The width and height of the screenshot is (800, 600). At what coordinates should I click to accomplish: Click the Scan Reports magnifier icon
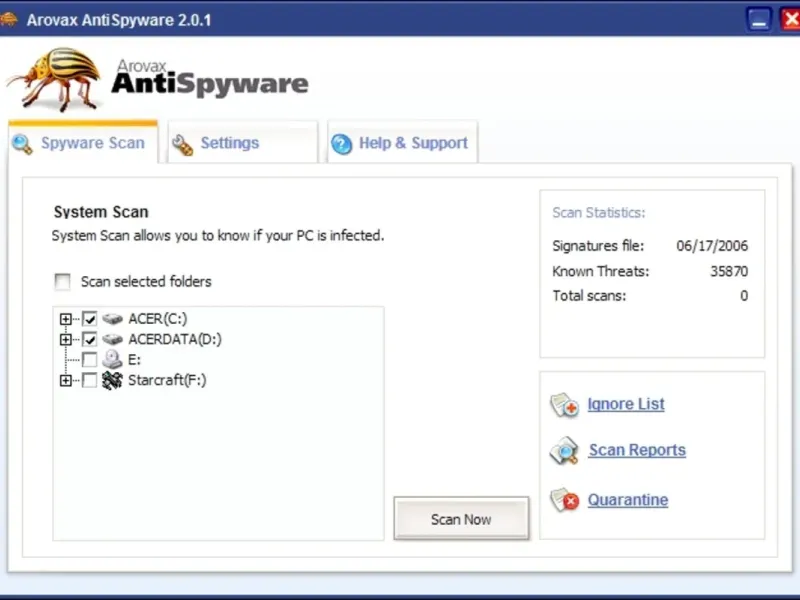(564, 451)
